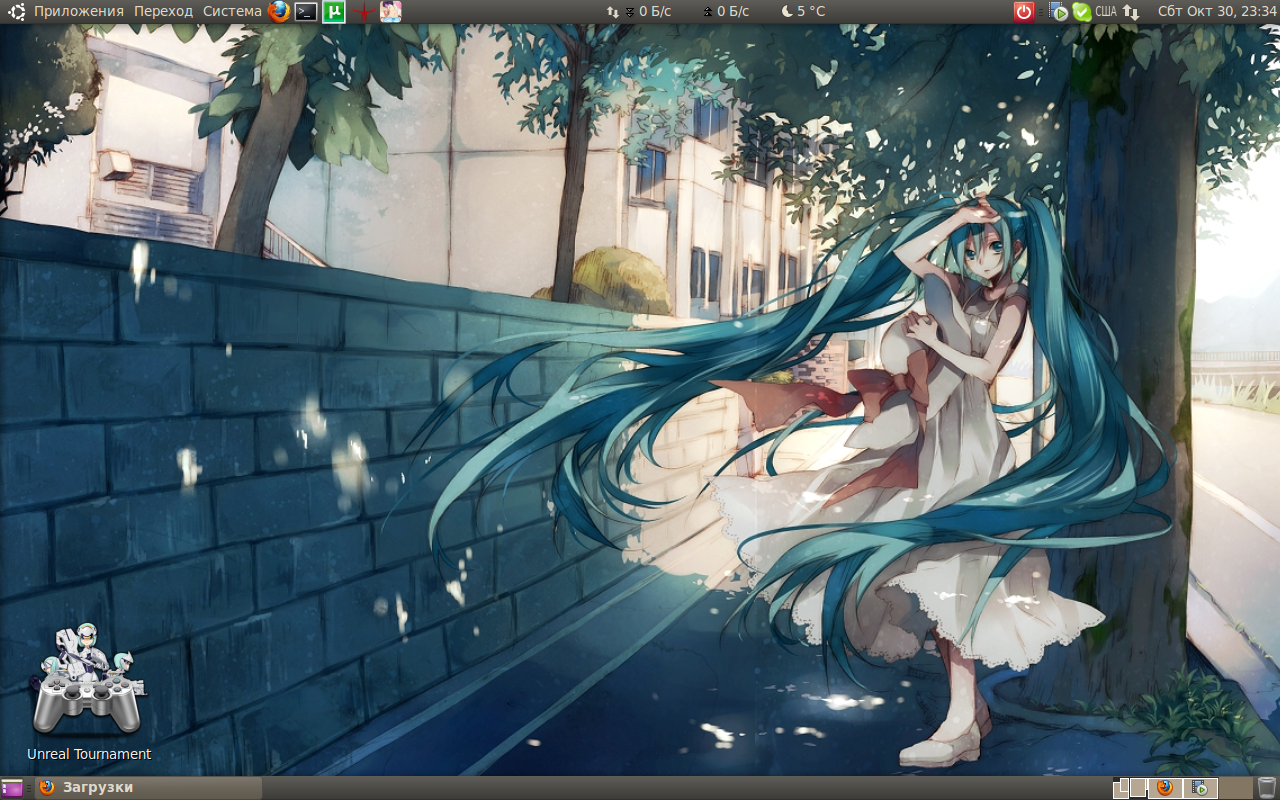Open the Система menu
Viewport: 1280px width, 800px height.
(232, 11)
